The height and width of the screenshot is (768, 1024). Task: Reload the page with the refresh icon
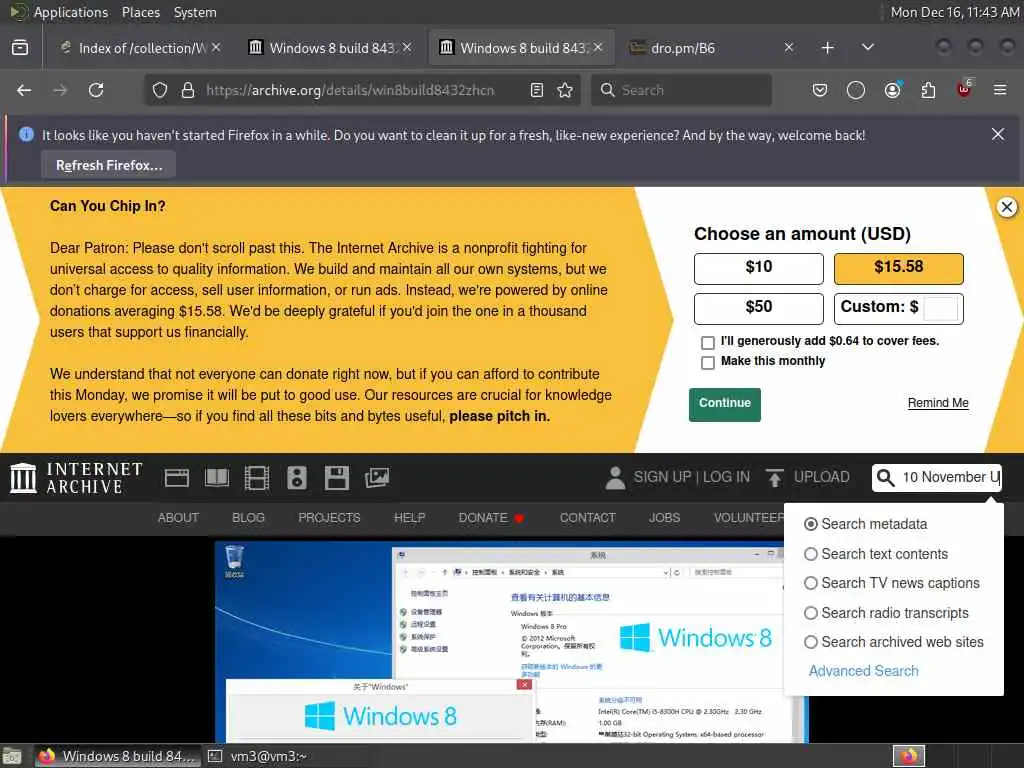pyautogui.click(x=96, y=90)
